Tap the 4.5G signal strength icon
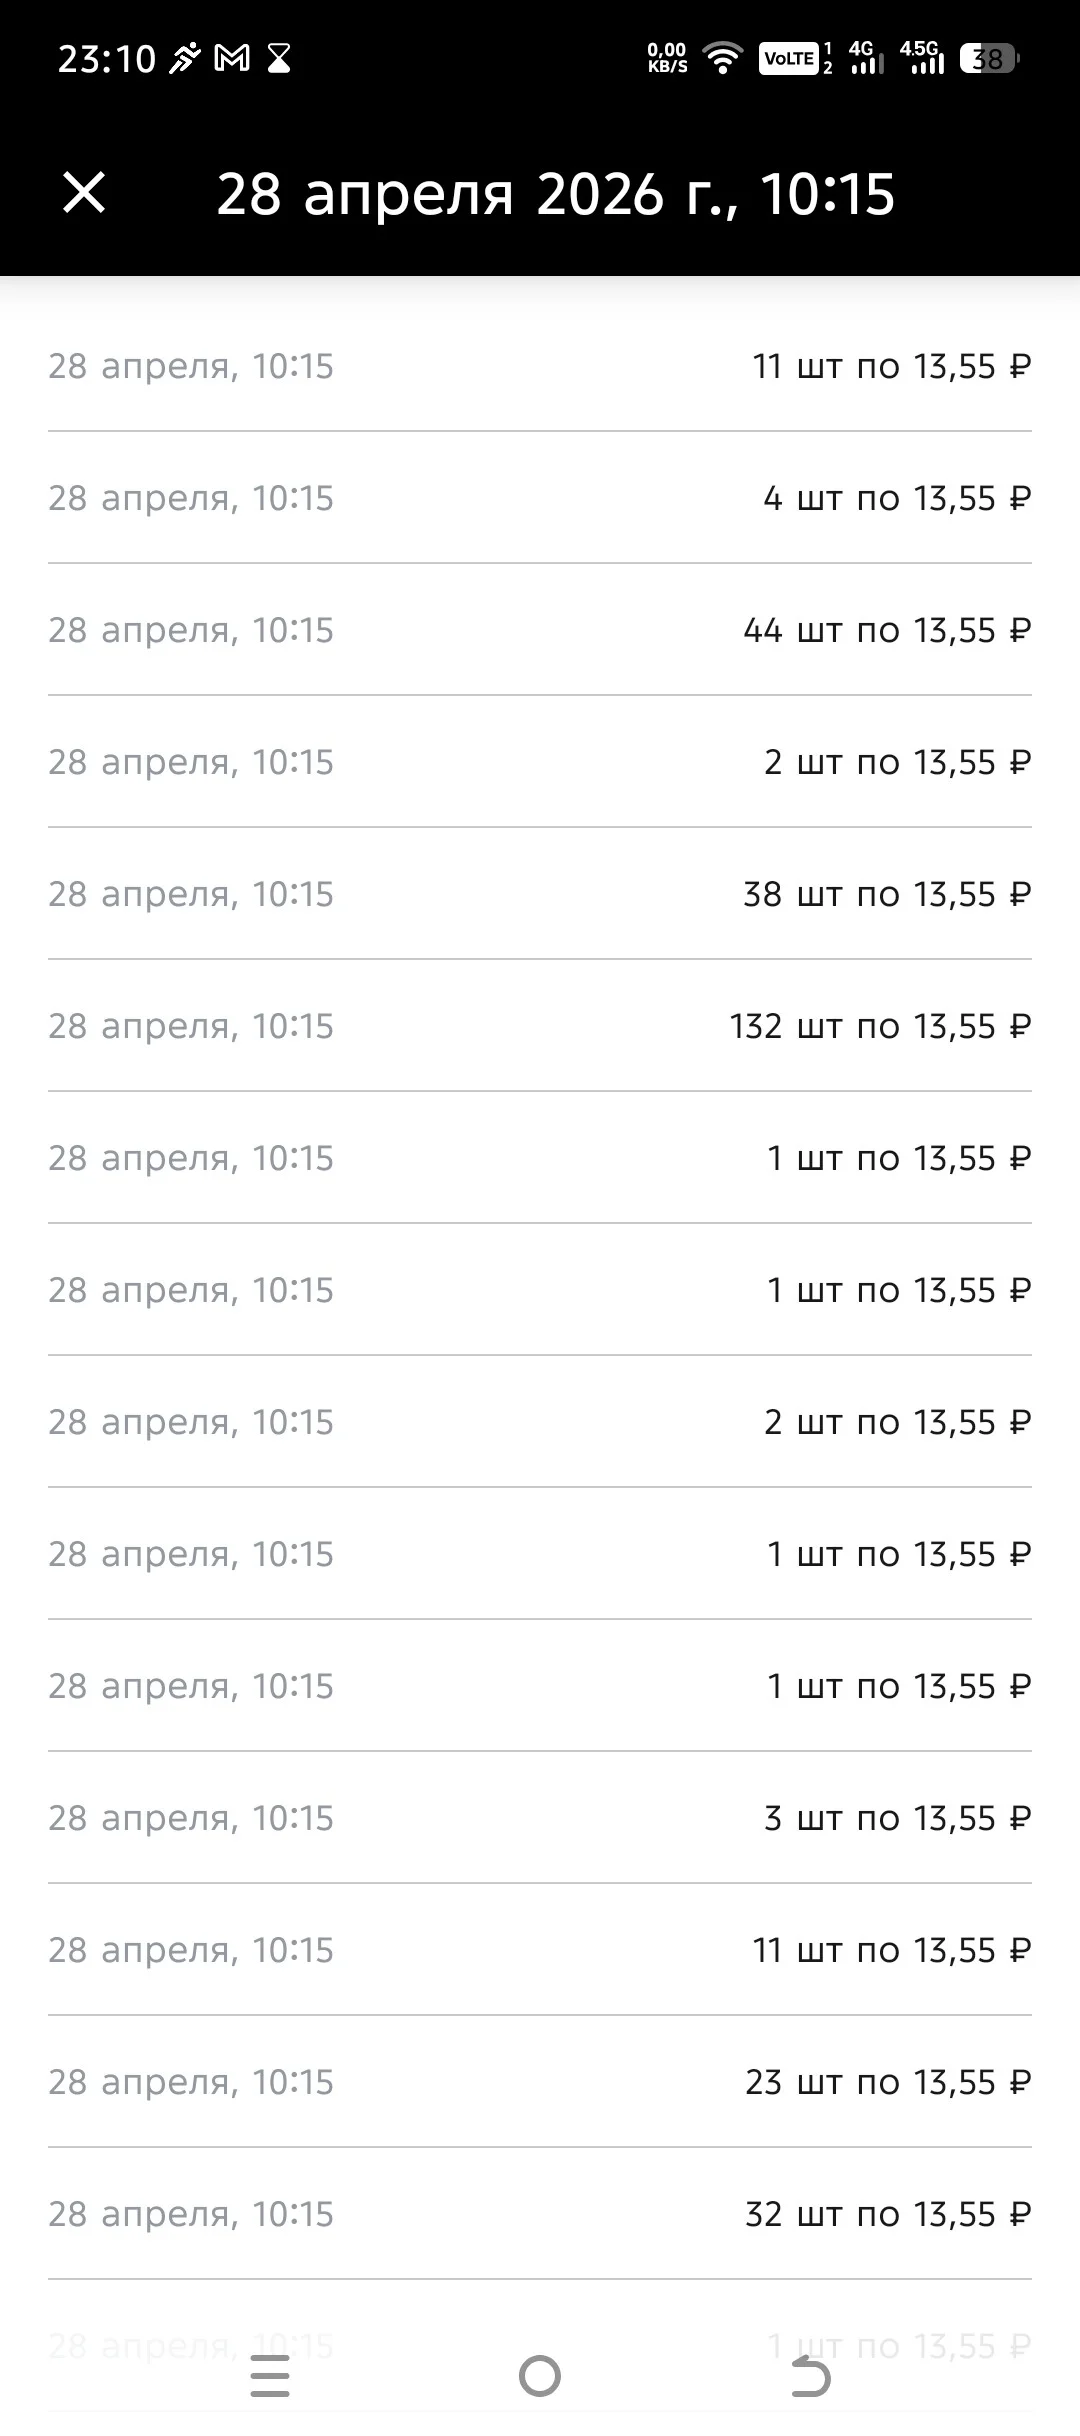 [921, 58]
